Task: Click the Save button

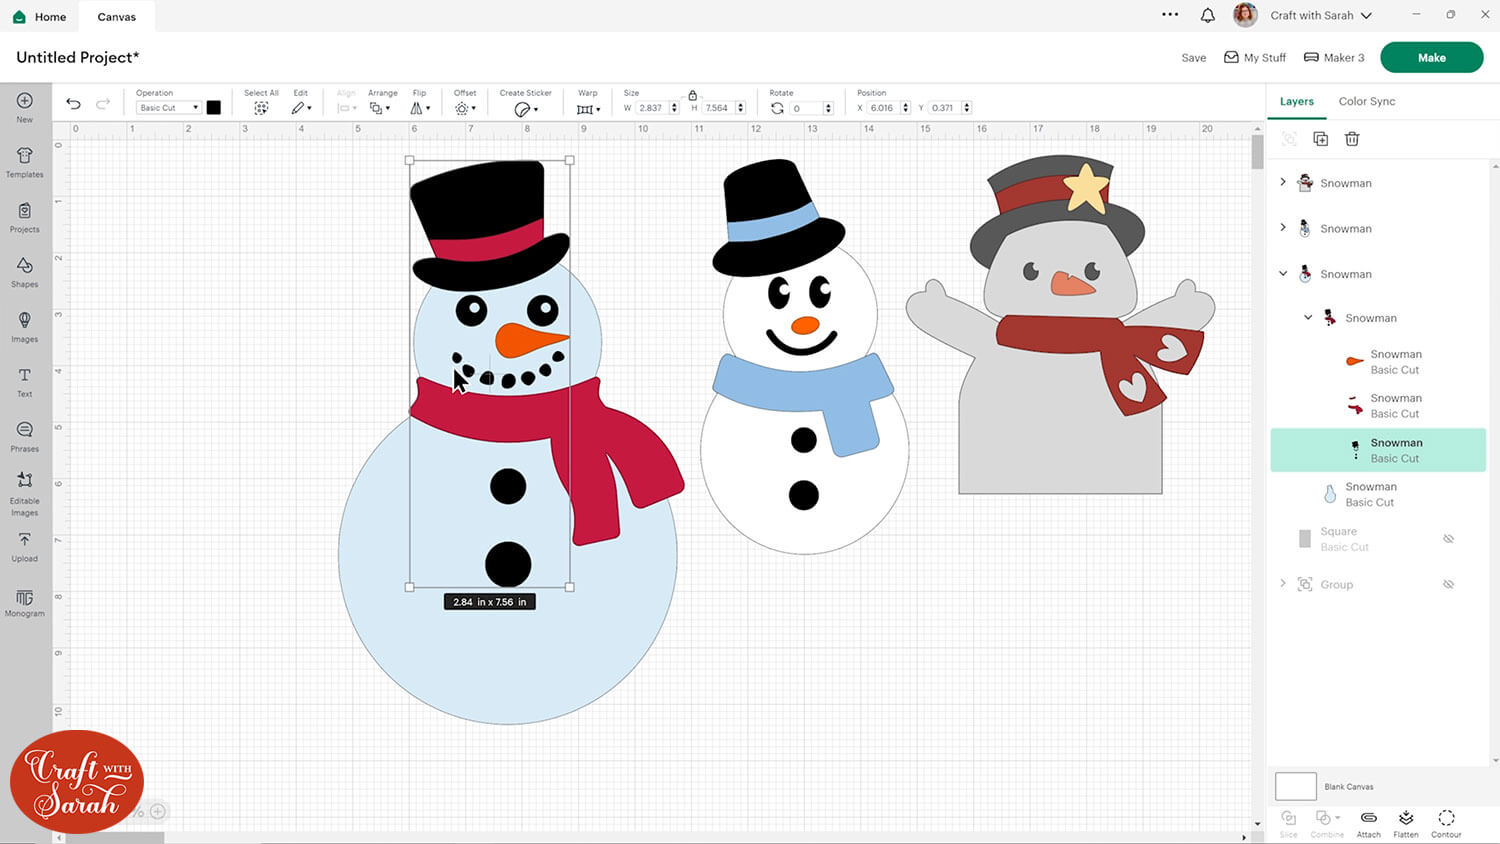Action: pos(1193,58)
